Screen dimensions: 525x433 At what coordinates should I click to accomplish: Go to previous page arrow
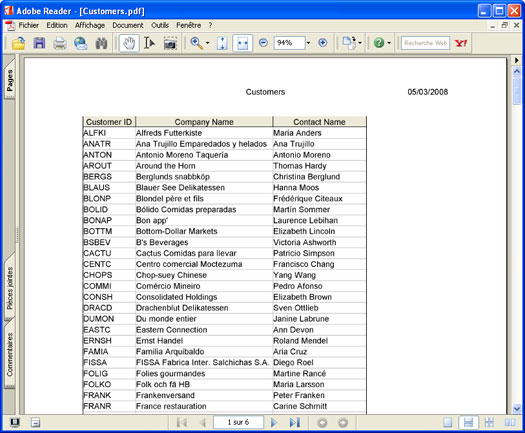(x=203, y=423)
